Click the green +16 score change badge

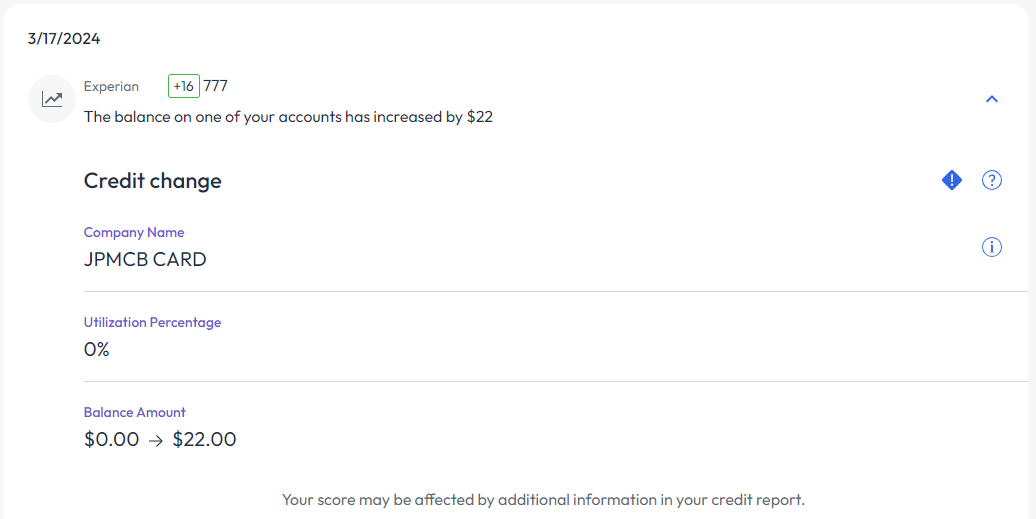(184, 86)
